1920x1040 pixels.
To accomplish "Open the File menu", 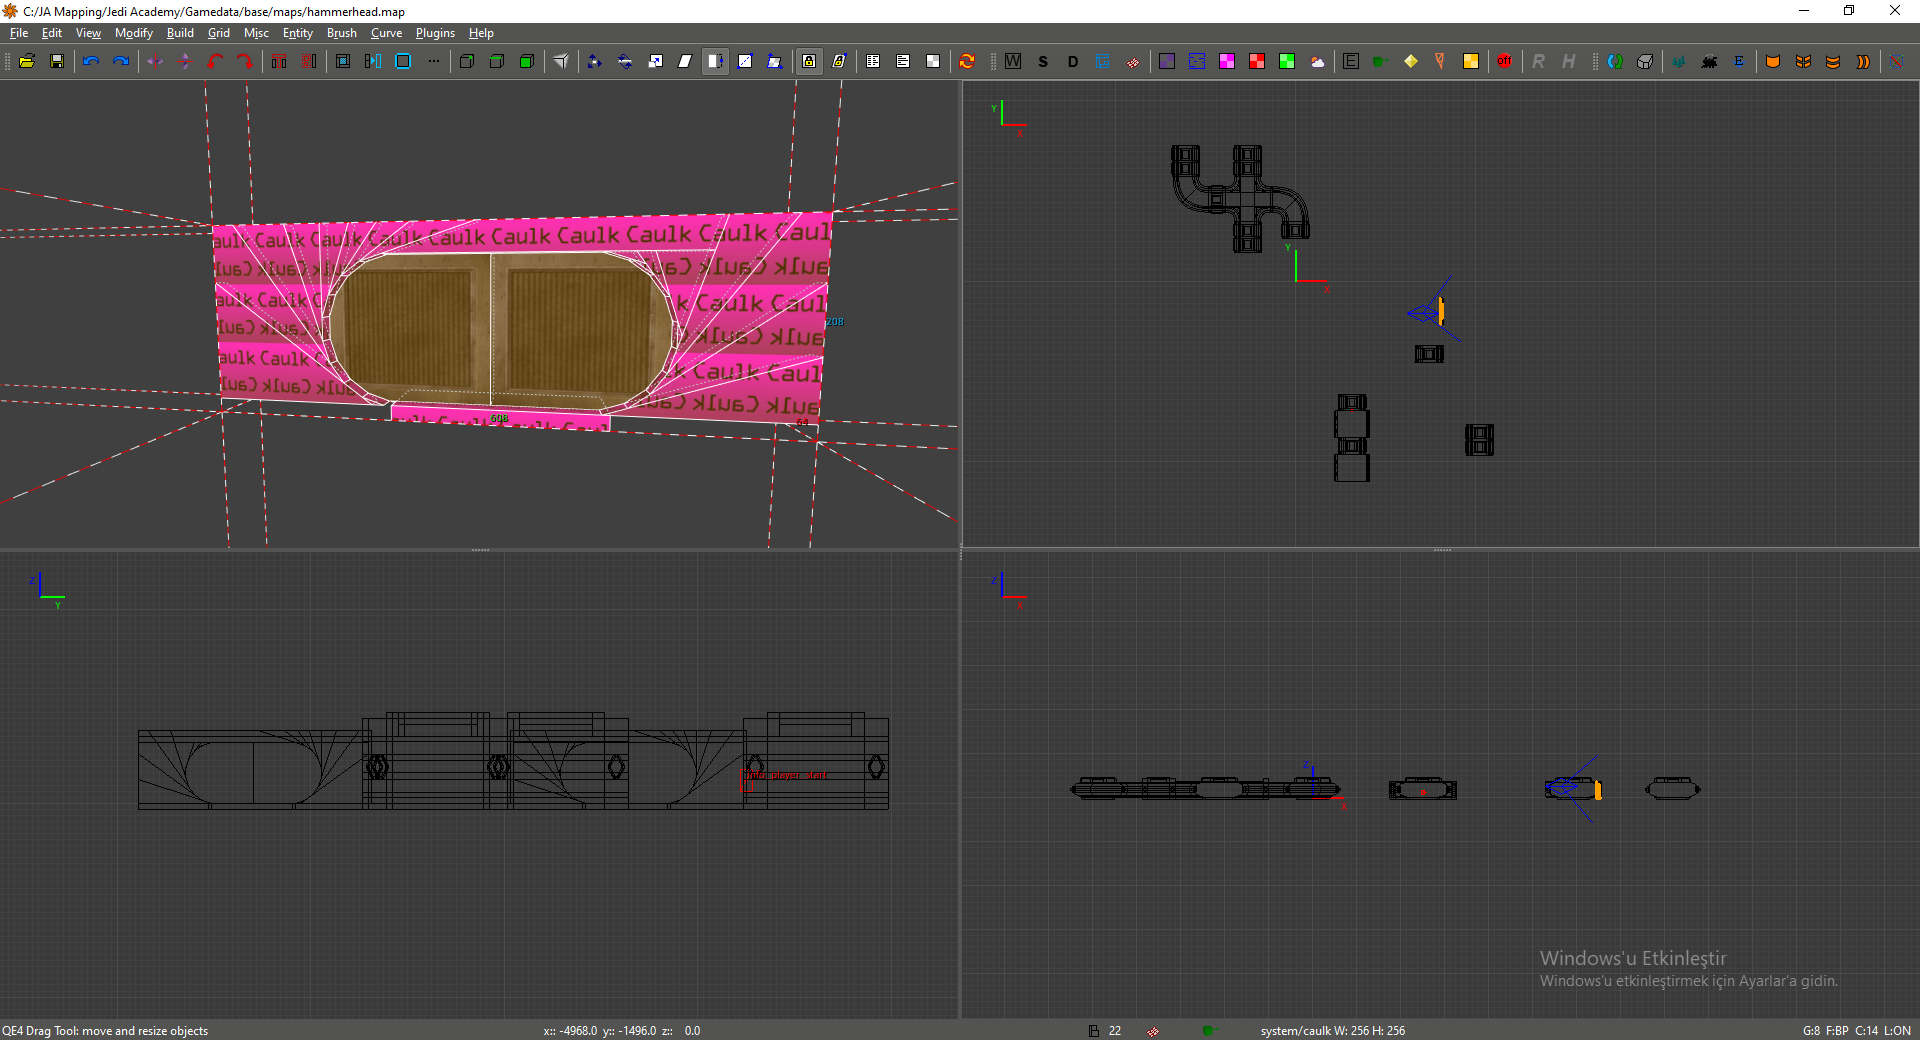I will coord(19,33).
